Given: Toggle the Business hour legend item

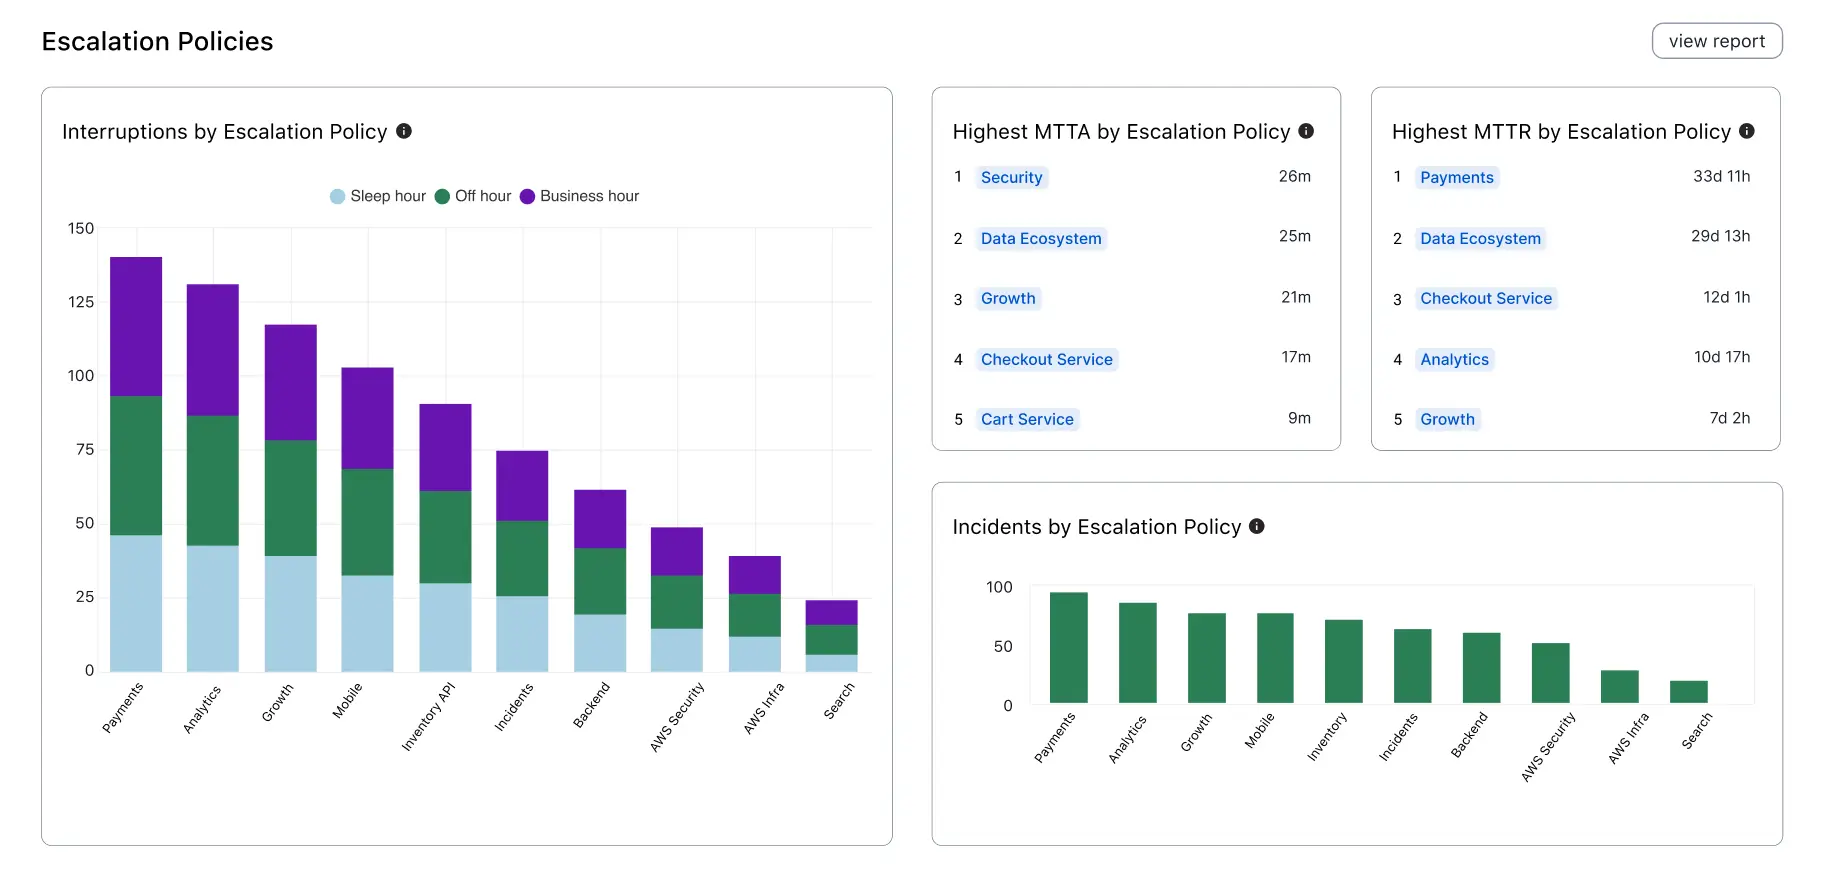Looking at the screenshot, I should tap(580, 196).
